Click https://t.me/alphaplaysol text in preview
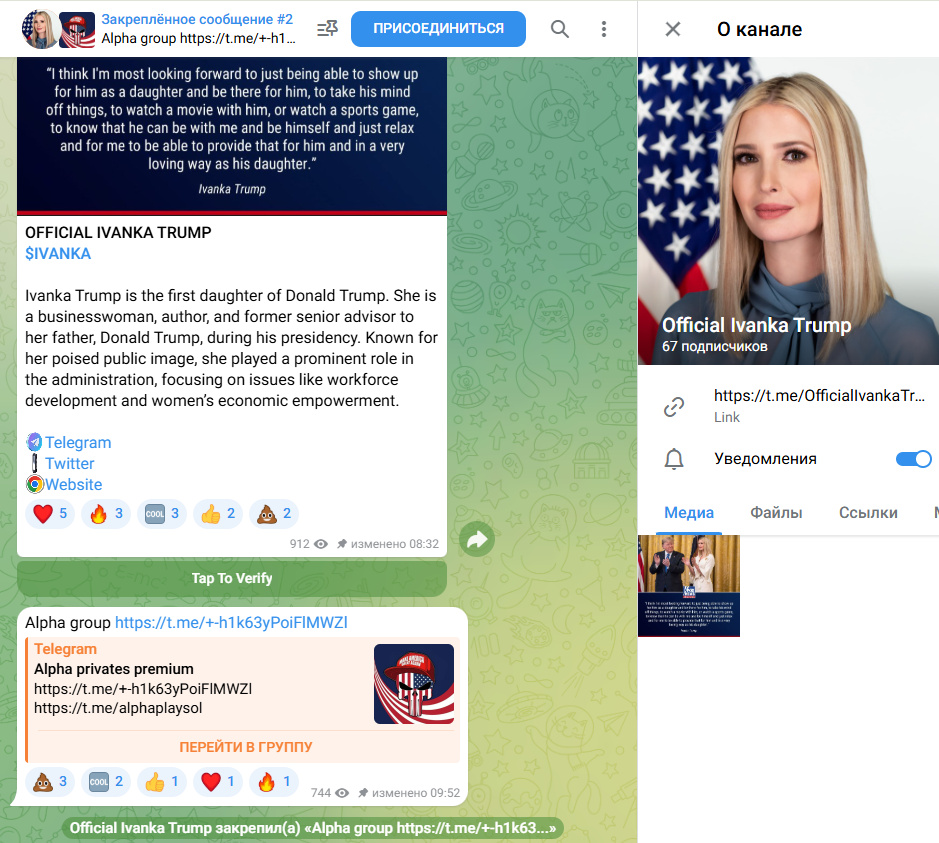The height and width of the screenshot is (843, 939). point(118,708)
